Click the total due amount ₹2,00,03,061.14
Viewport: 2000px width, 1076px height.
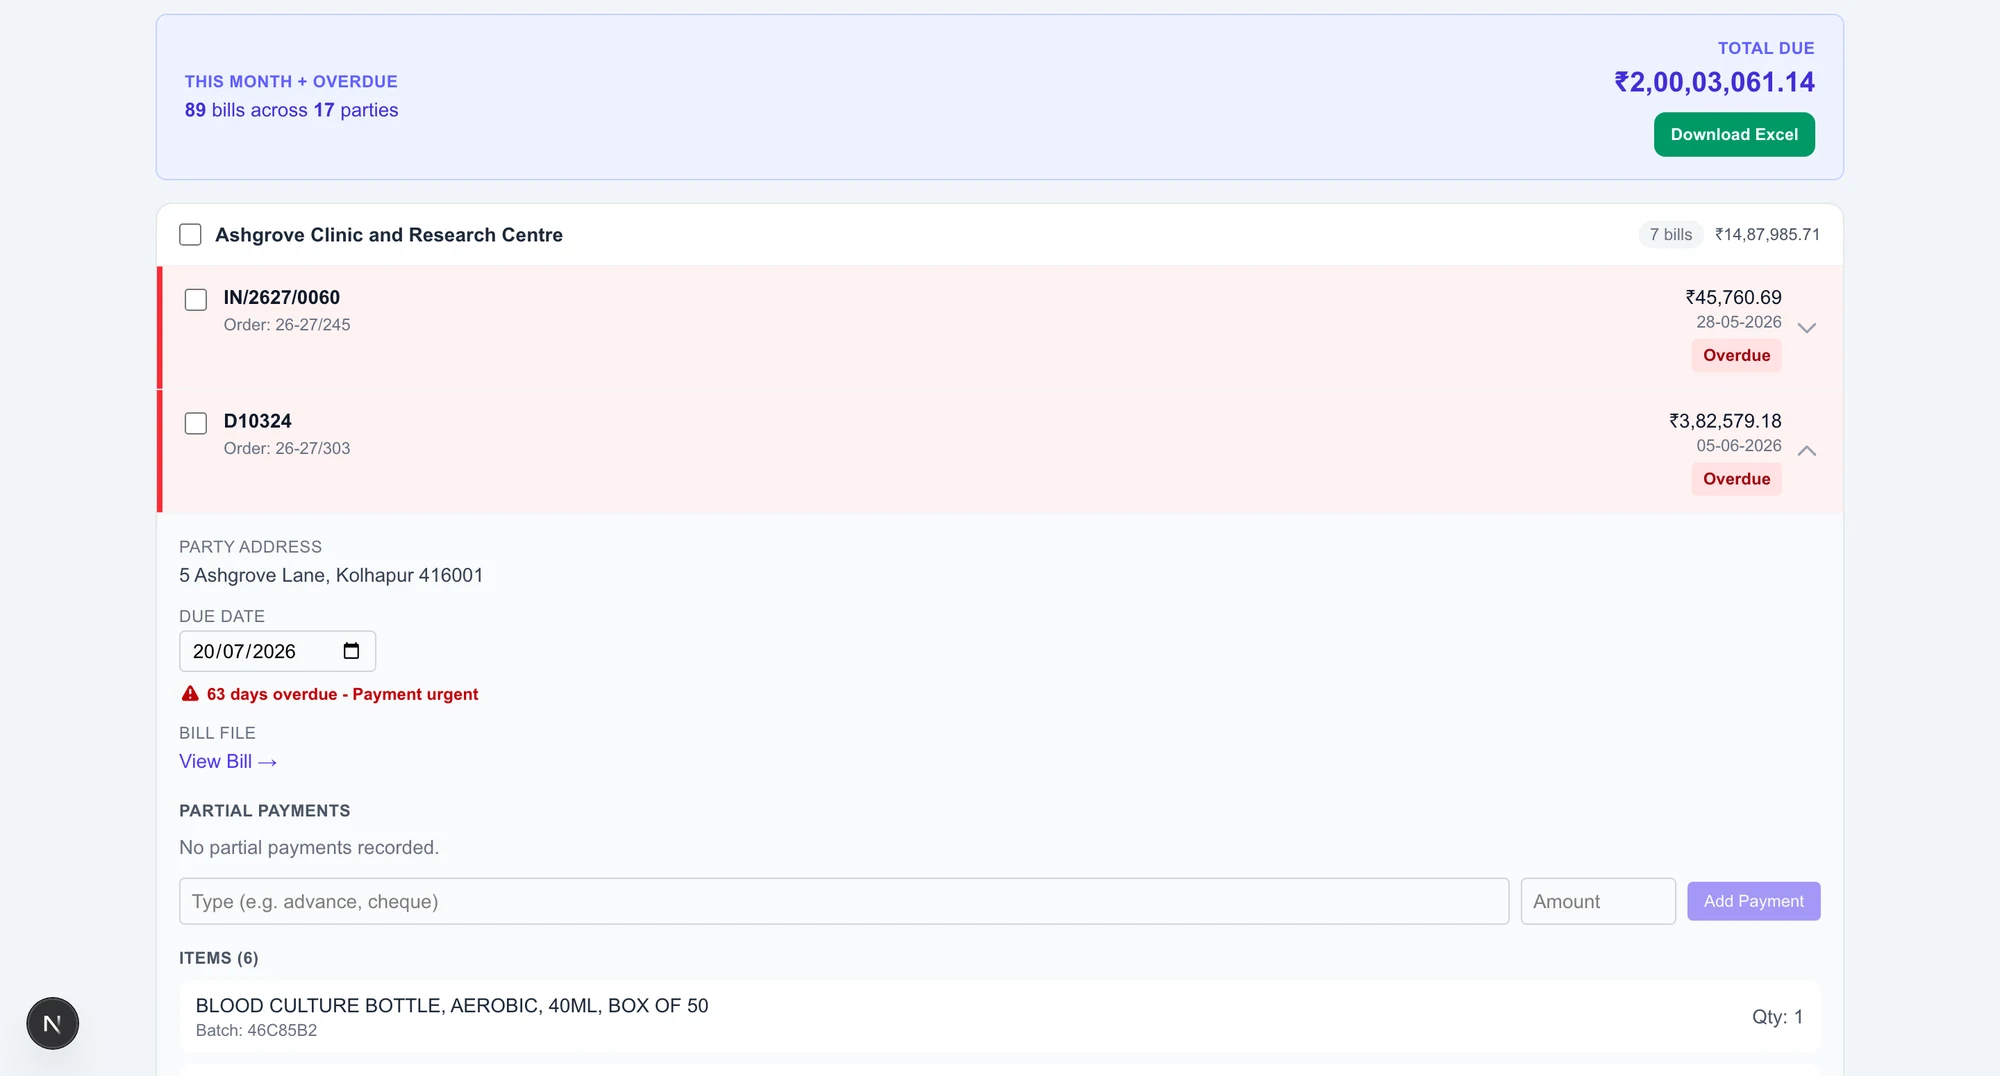coord(1714,82)
